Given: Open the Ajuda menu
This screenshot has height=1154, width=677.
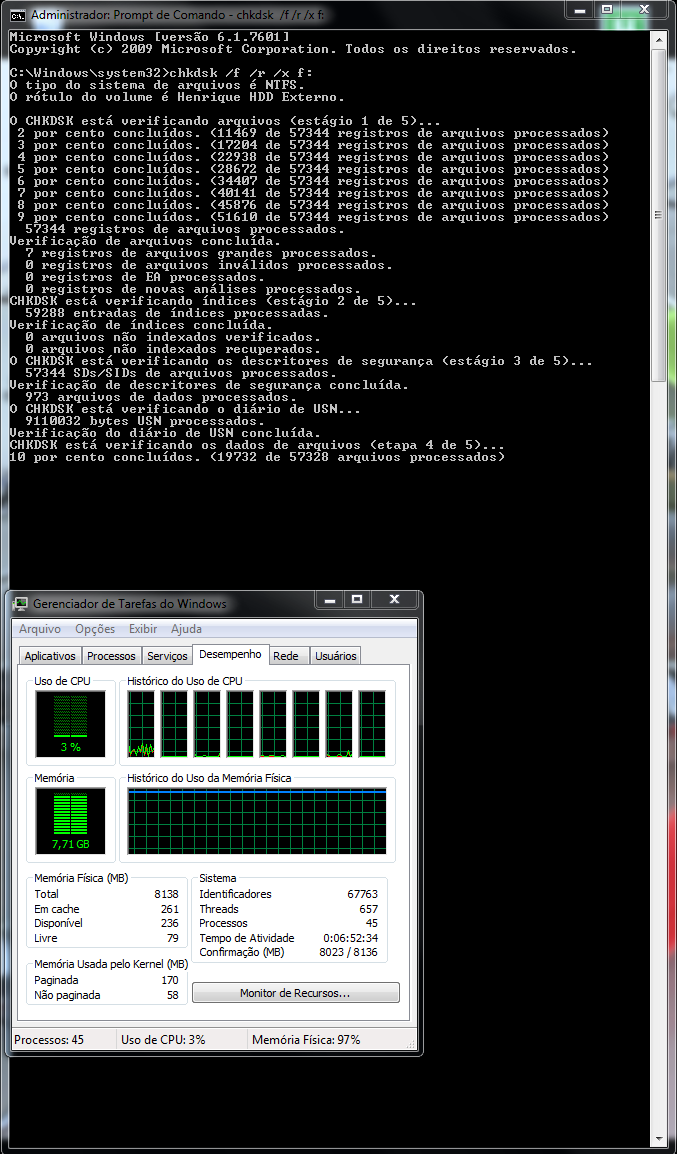Looking at the screenshot, I should (186, 629).
